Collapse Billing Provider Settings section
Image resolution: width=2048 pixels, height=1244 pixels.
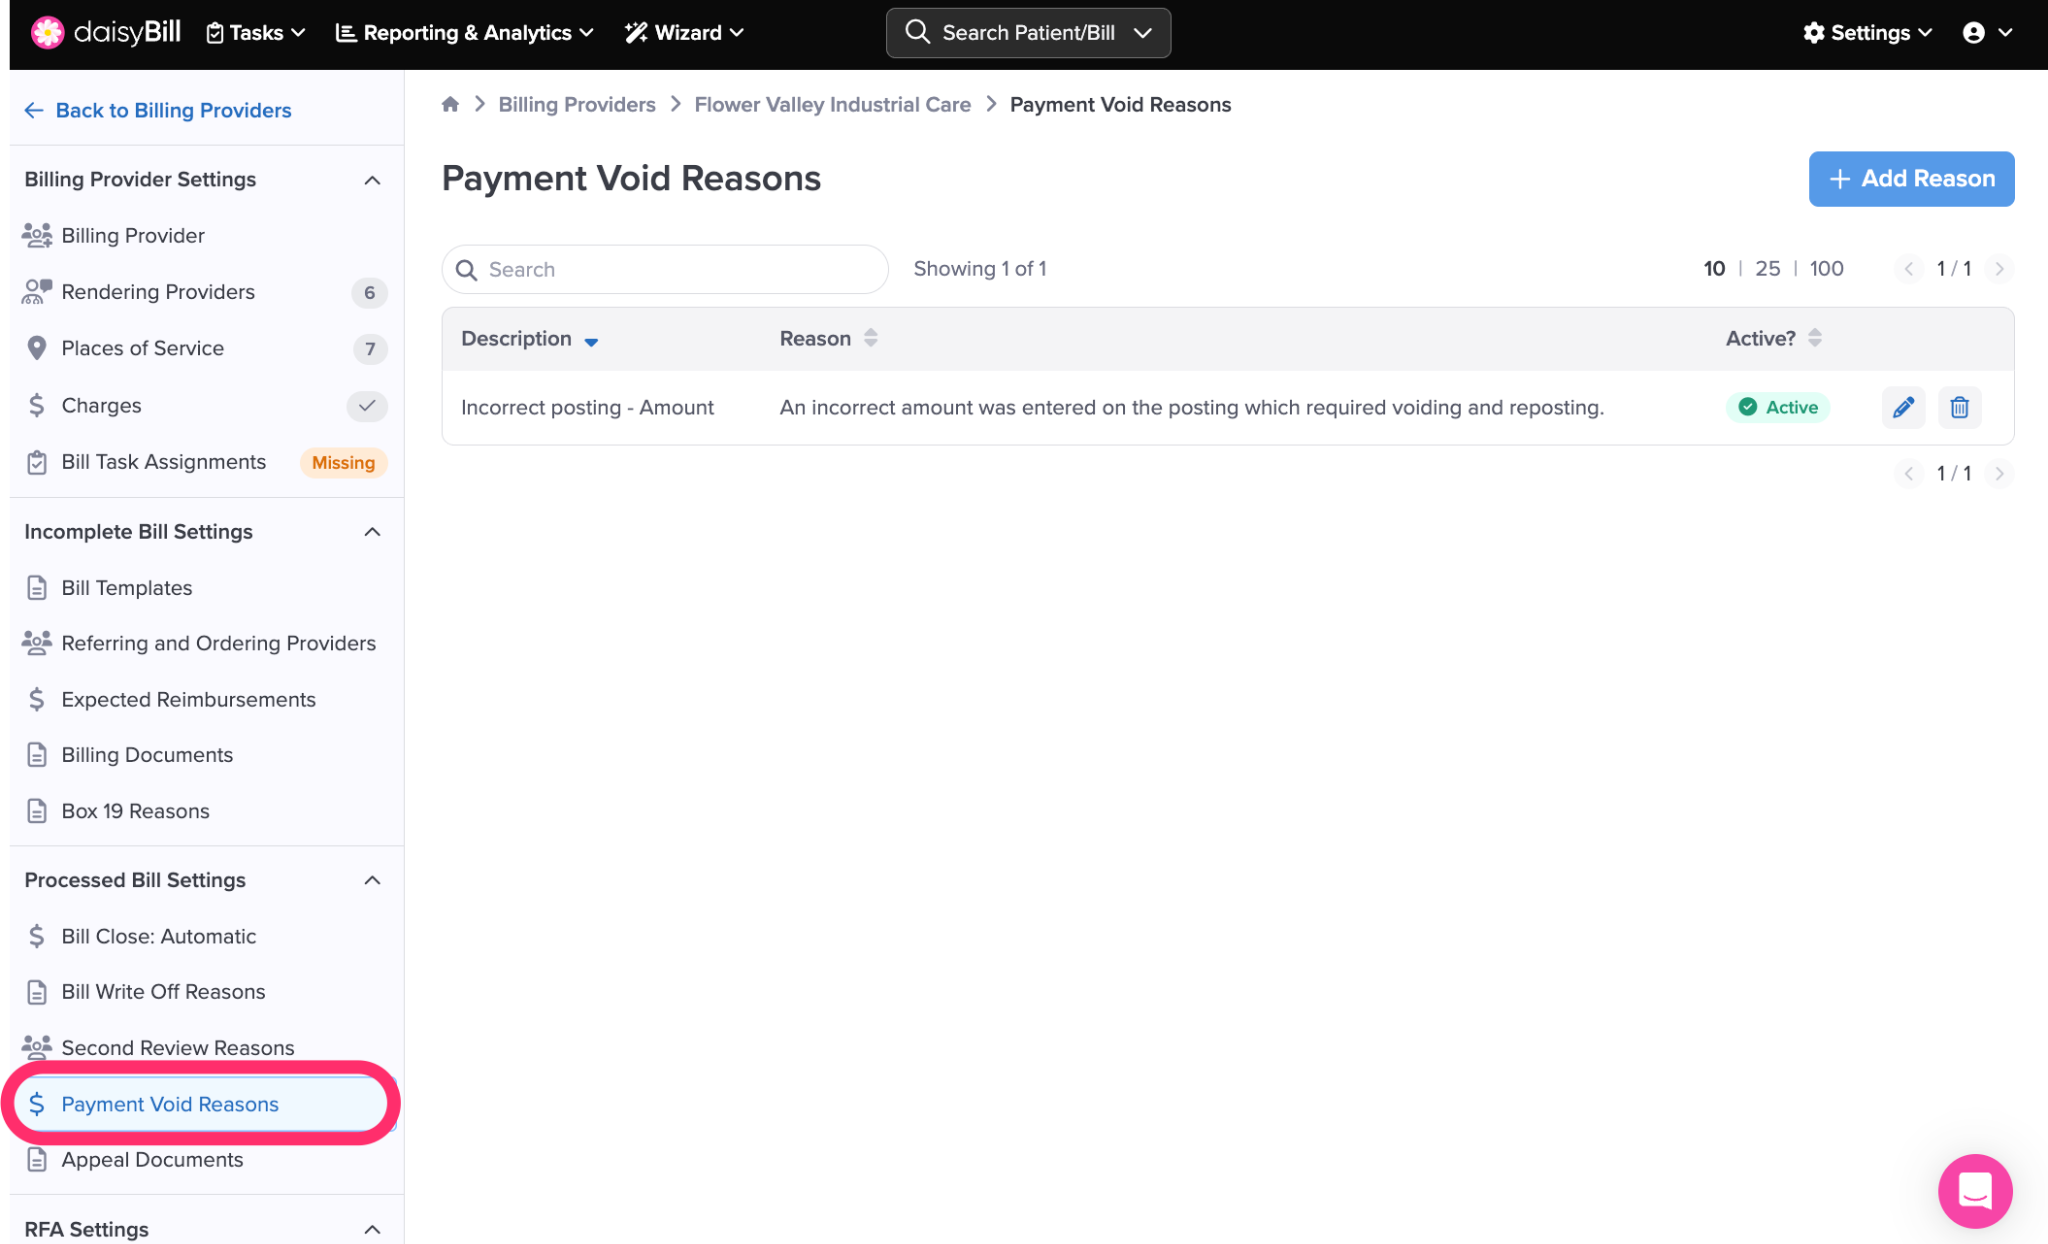[372, 180]
